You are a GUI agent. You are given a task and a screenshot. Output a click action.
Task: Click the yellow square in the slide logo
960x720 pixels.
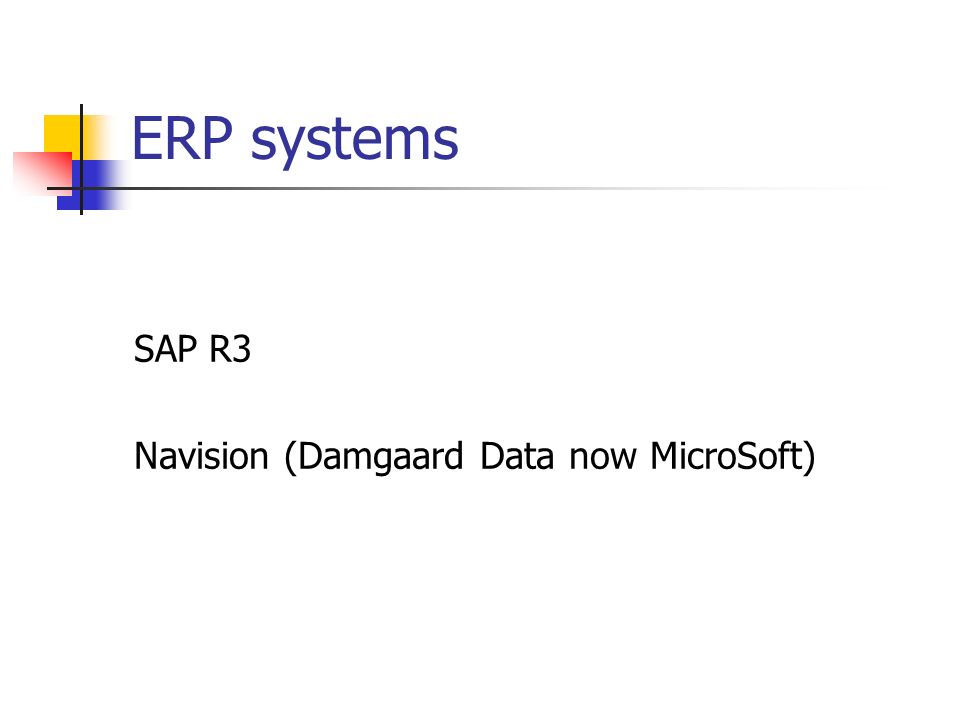coord(61,134)
